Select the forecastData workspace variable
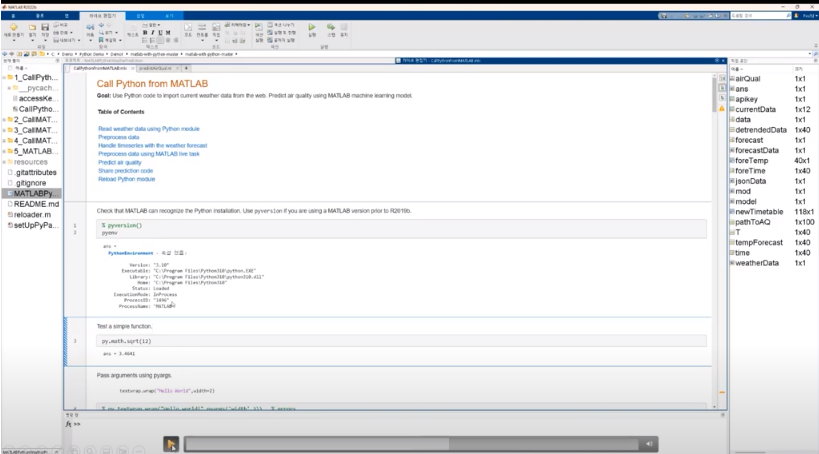This screenshot has width=819, height=454. point(757,150)
